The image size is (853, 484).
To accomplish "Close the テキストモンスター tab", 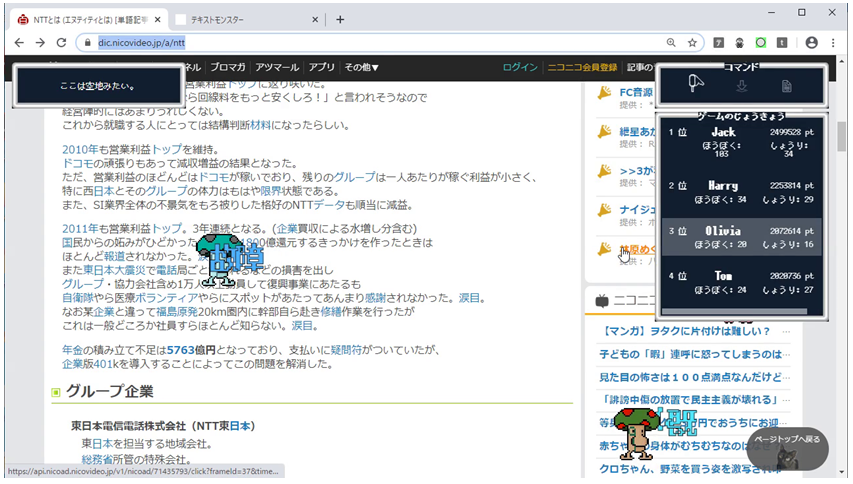I will (x=315, y=20).
